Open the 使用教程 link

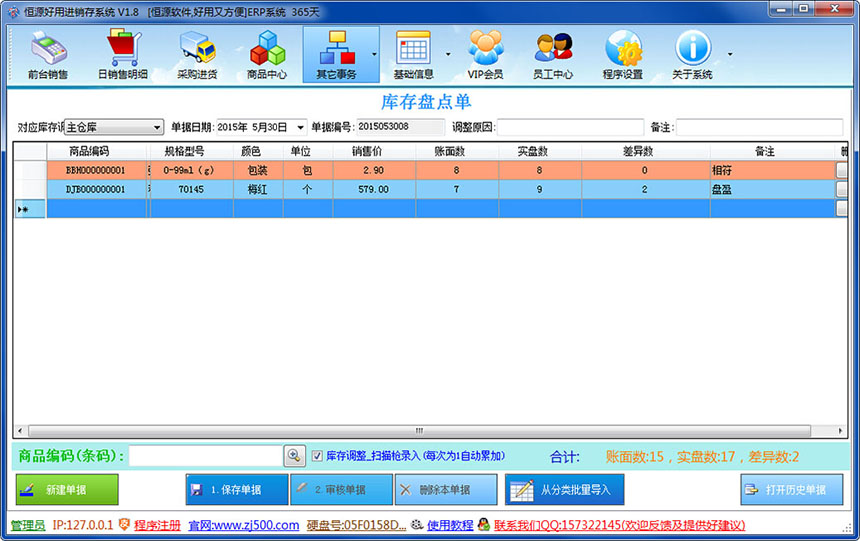click(x=449, y=525)
